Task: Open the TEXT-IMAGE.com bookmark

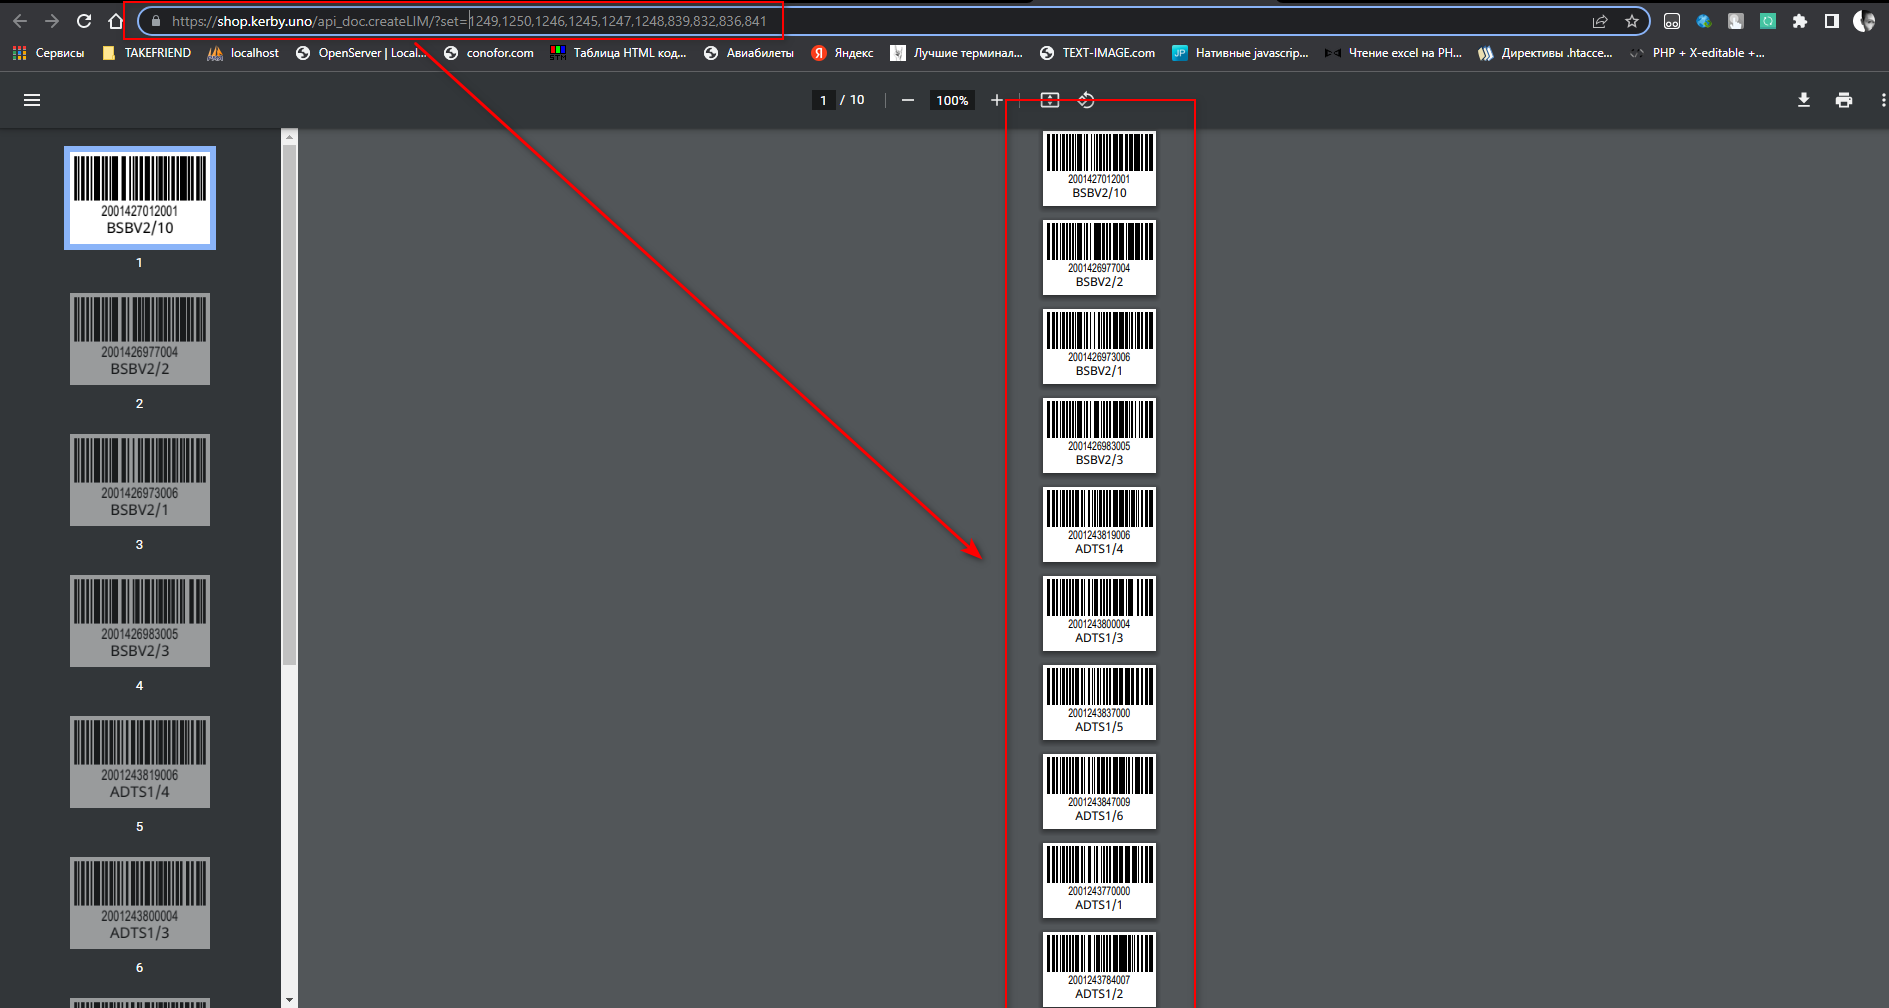Action: coord(1097,53)
